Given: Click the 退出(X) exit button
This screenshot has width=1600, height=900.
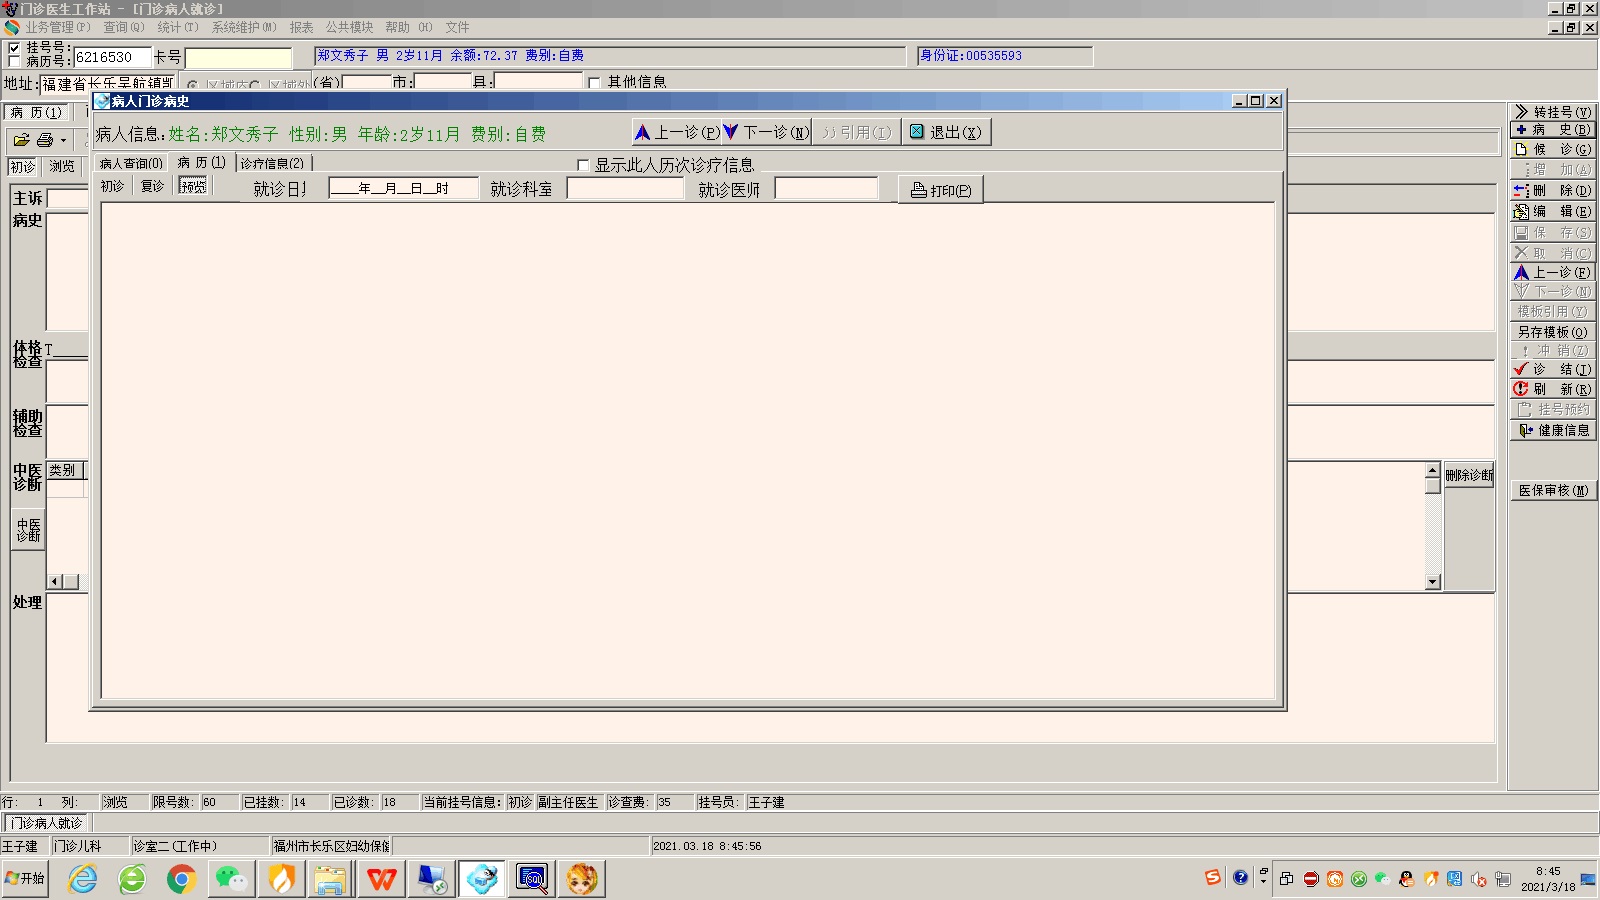Looking at the screenshot, I should pyautogui.click(x=946, y=132).
